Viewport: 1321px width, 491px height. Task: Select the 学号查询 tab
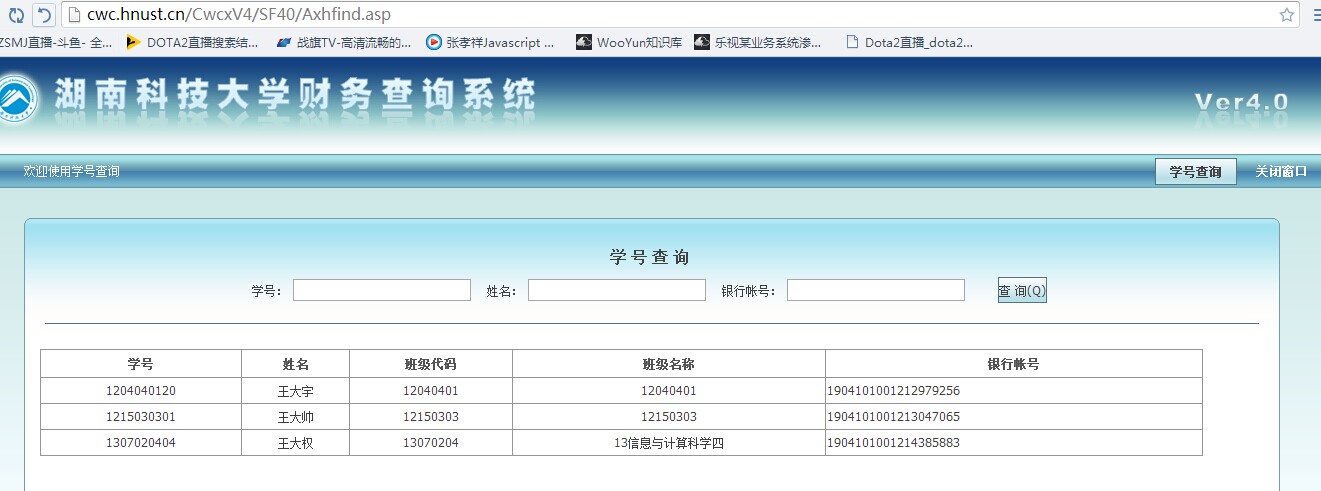pyautogui.click(x=1195, y=171)
